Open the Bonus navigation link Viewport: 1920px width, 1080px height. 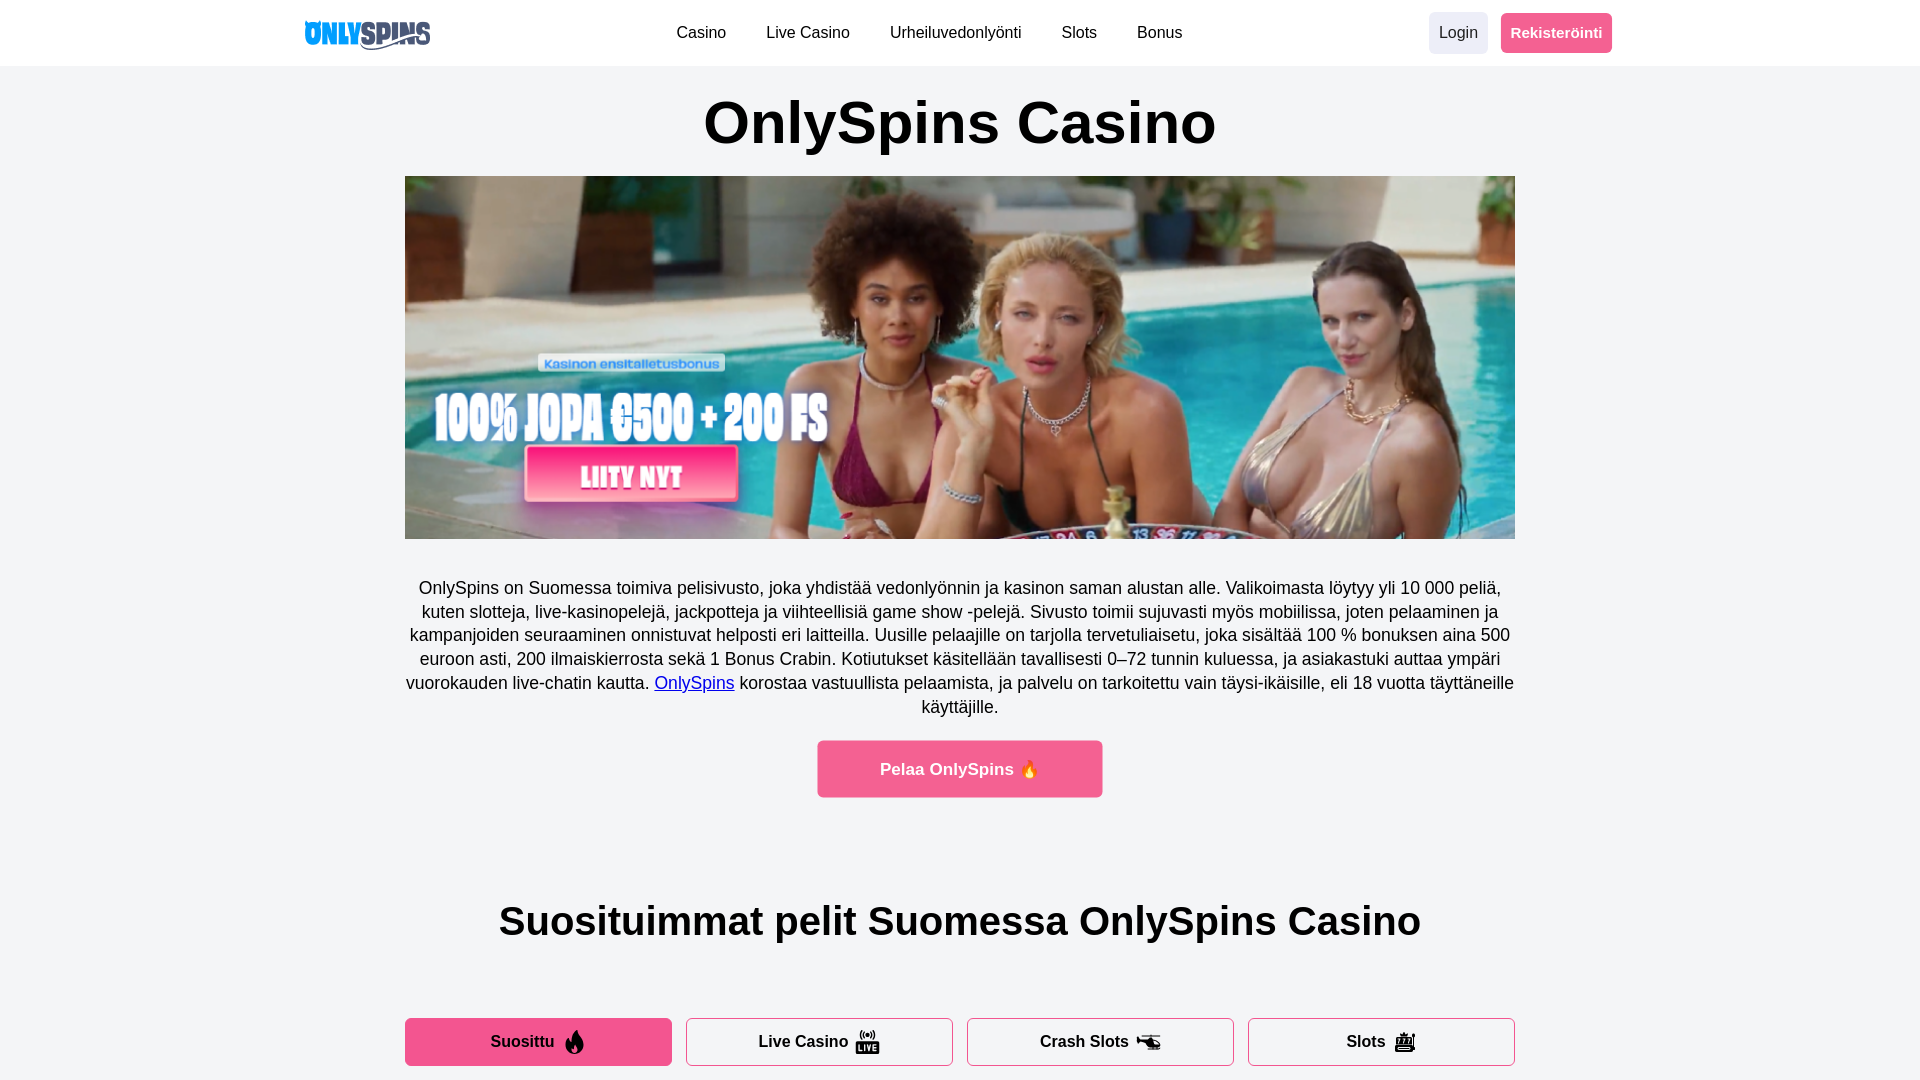[1159, 33]
